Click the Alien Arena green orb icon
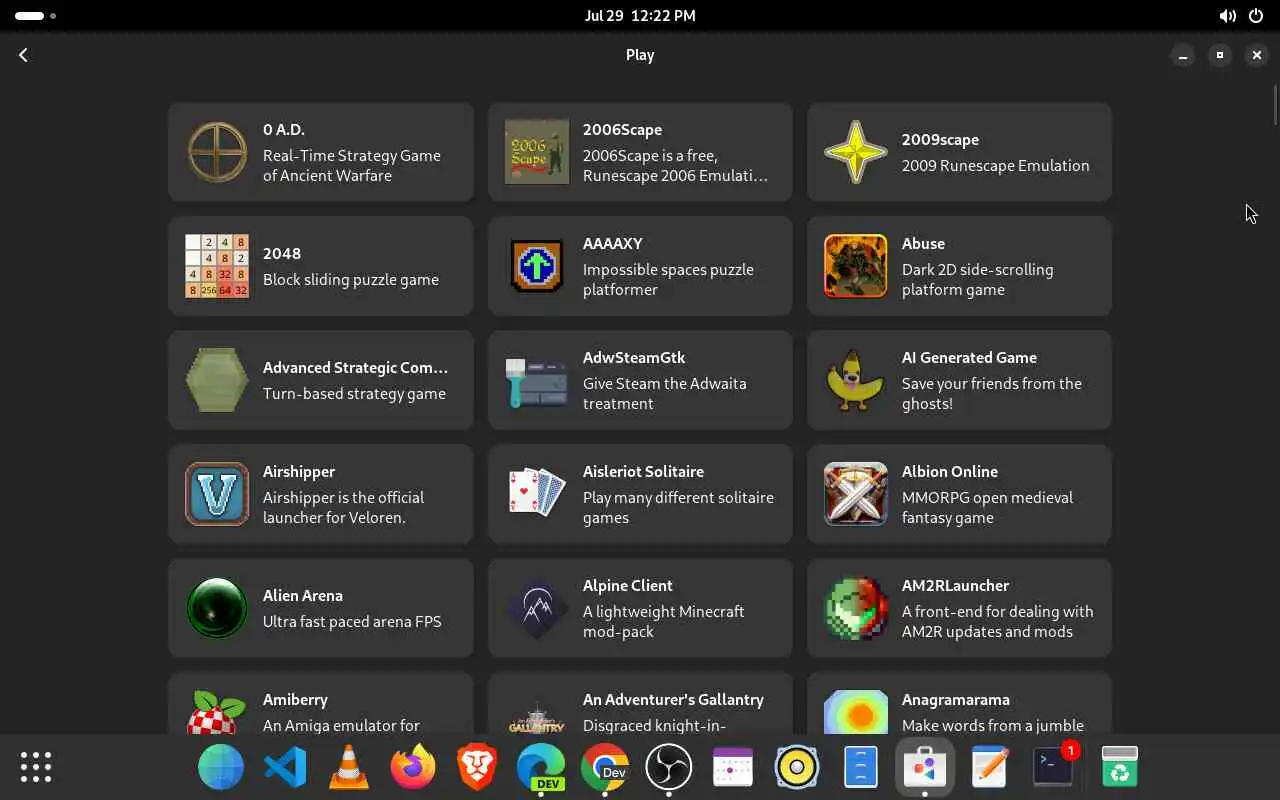Image resolution: width=1280 pixels, height=800 pixels. pyautogui.click(x=217, y=608)
